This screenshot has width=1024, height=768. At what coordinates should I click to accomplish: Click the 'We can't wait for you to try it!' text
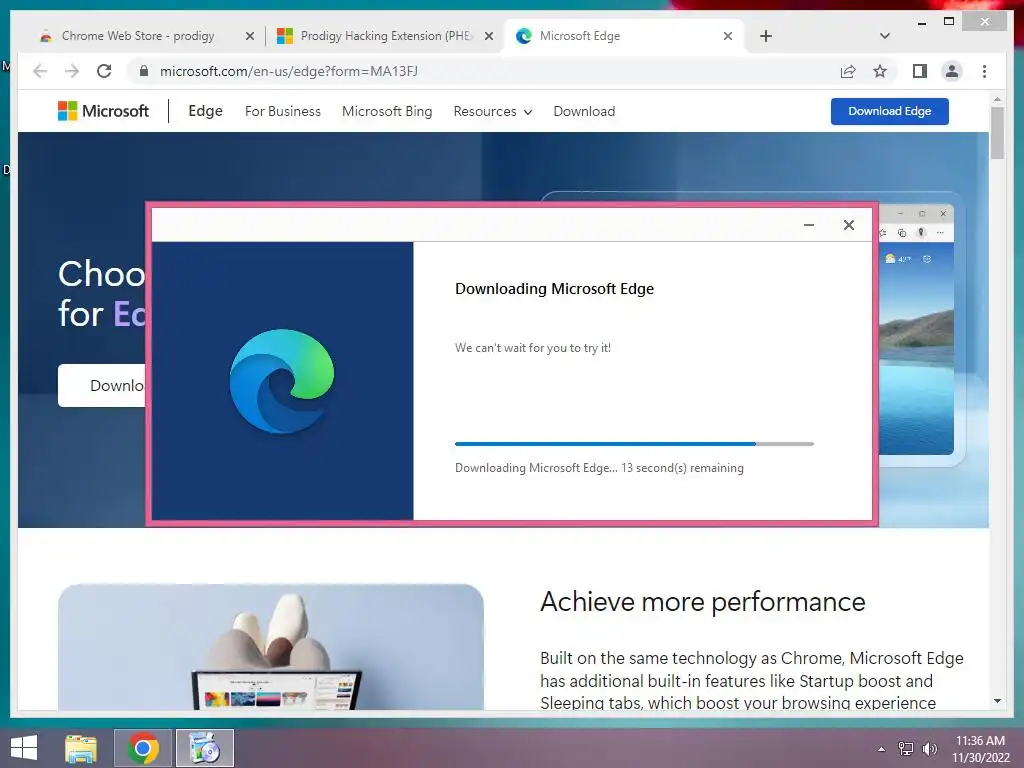[x=533, y=348]
